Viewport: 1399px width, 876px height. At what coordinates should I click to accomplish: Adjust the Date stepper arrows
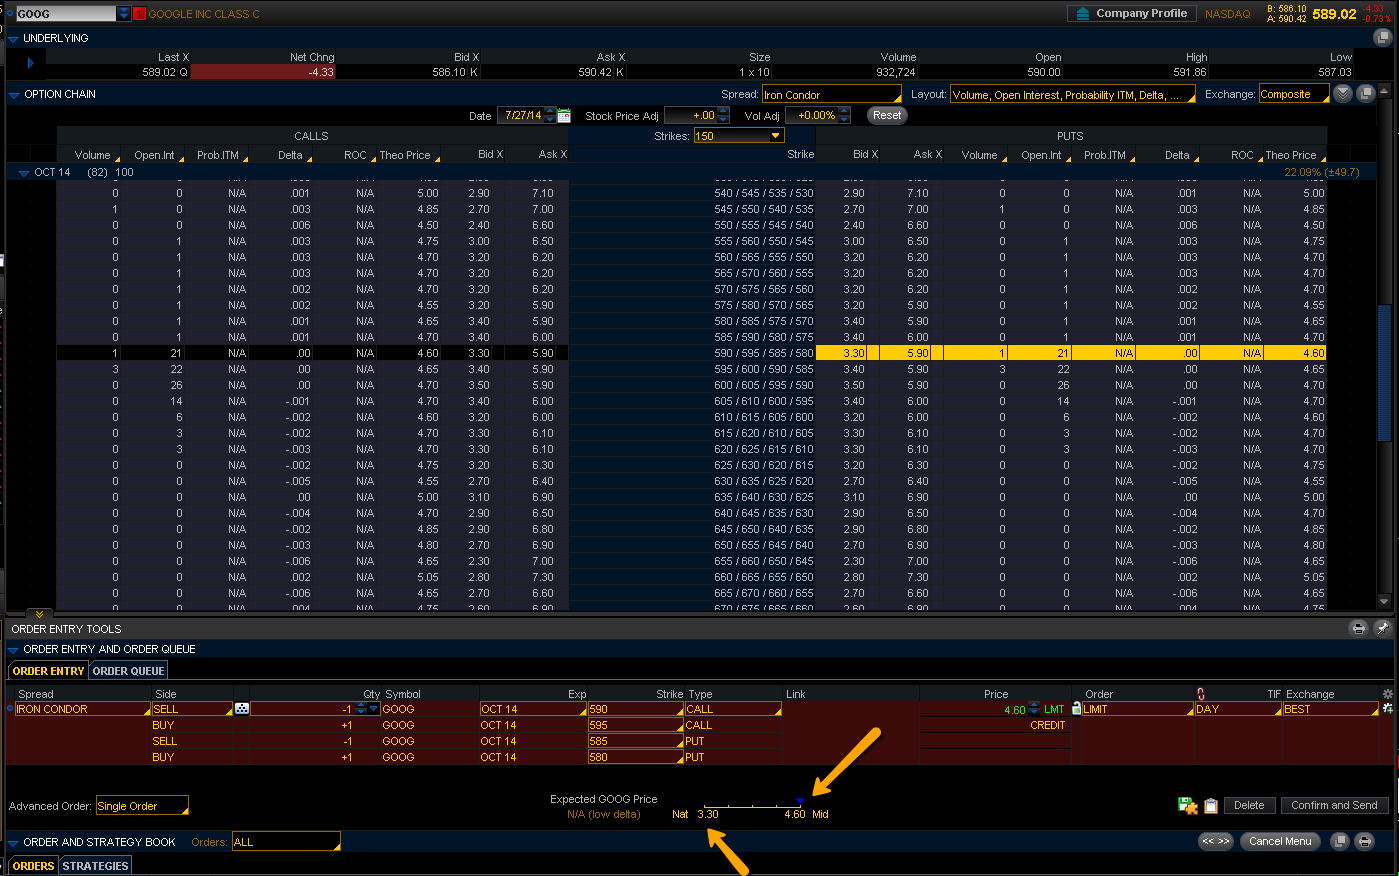[x=551, y=116]
